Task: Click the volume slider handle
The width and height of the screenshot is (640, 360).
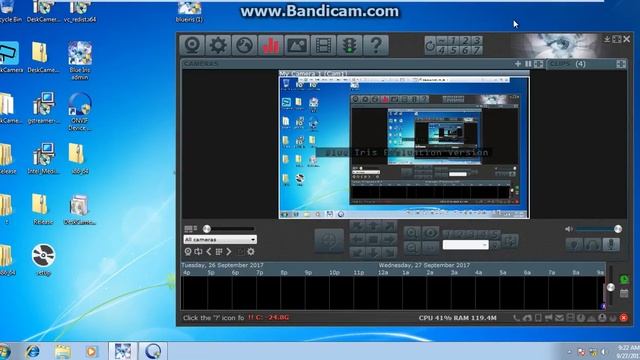Action: click(x=618, y=229)
